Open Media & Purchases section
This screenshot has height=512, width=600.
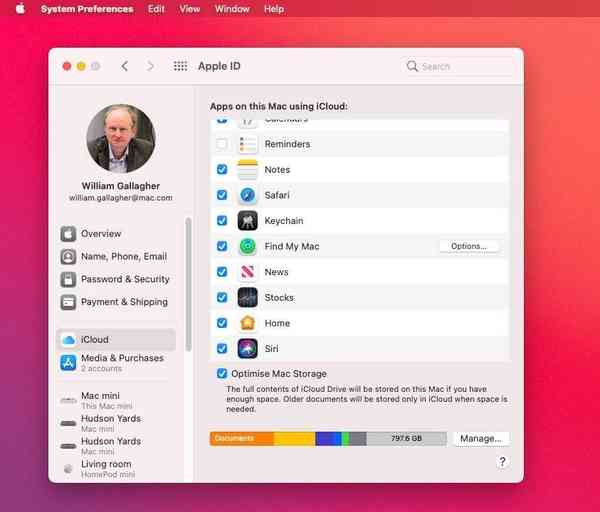122,358
